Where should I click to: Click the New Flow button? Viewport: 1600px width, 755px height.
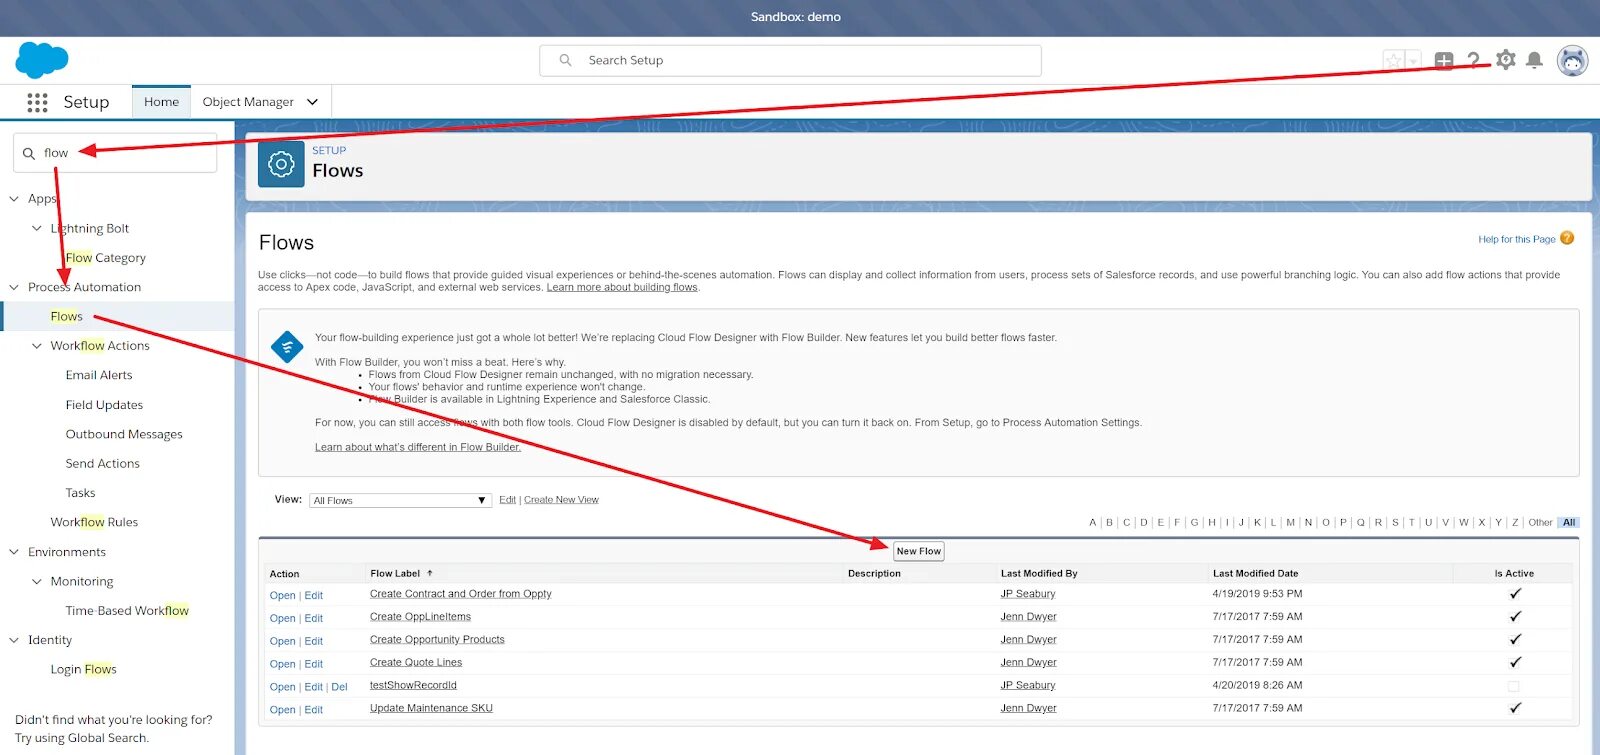click(x=918, y=551)
